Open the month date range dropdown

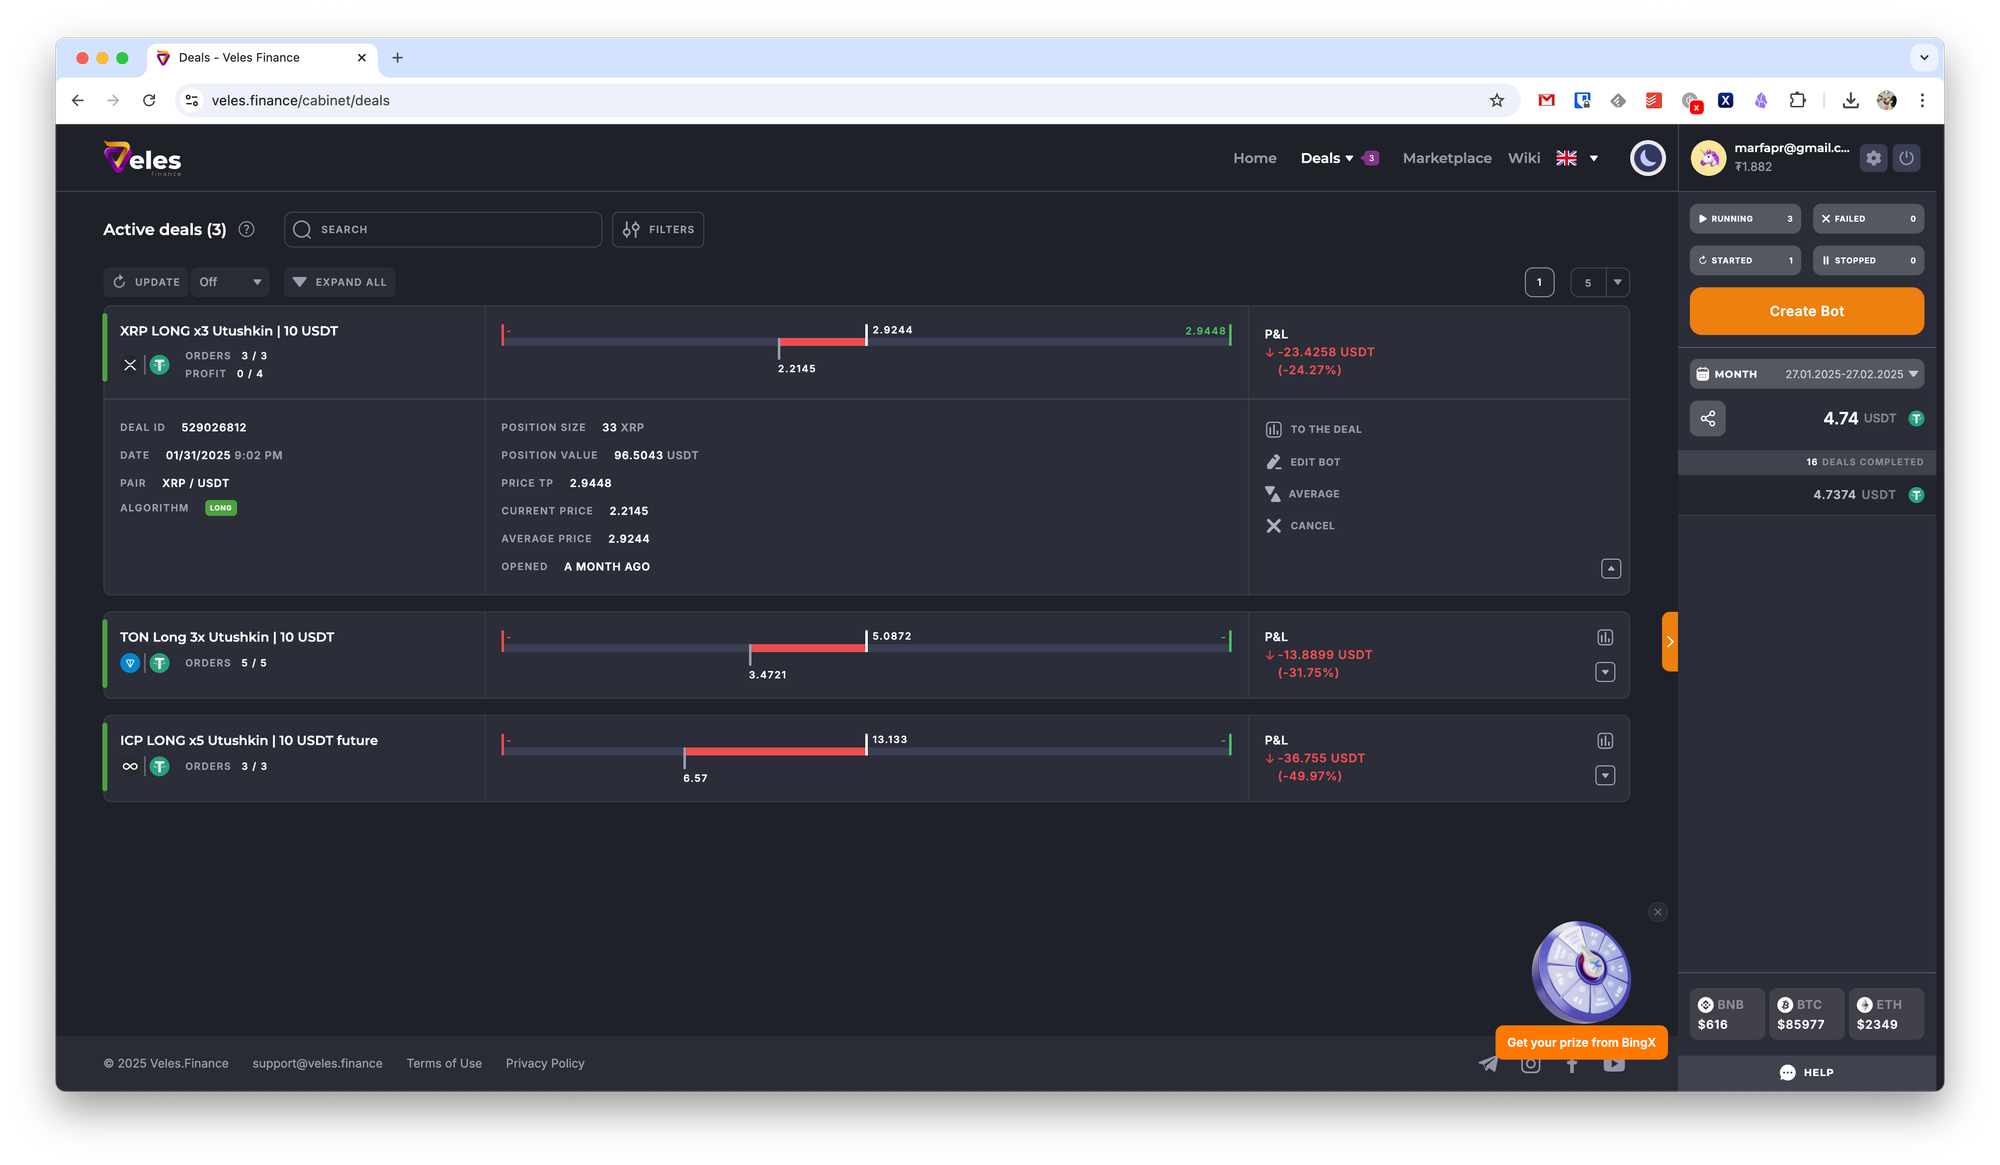coord(1806,374)
